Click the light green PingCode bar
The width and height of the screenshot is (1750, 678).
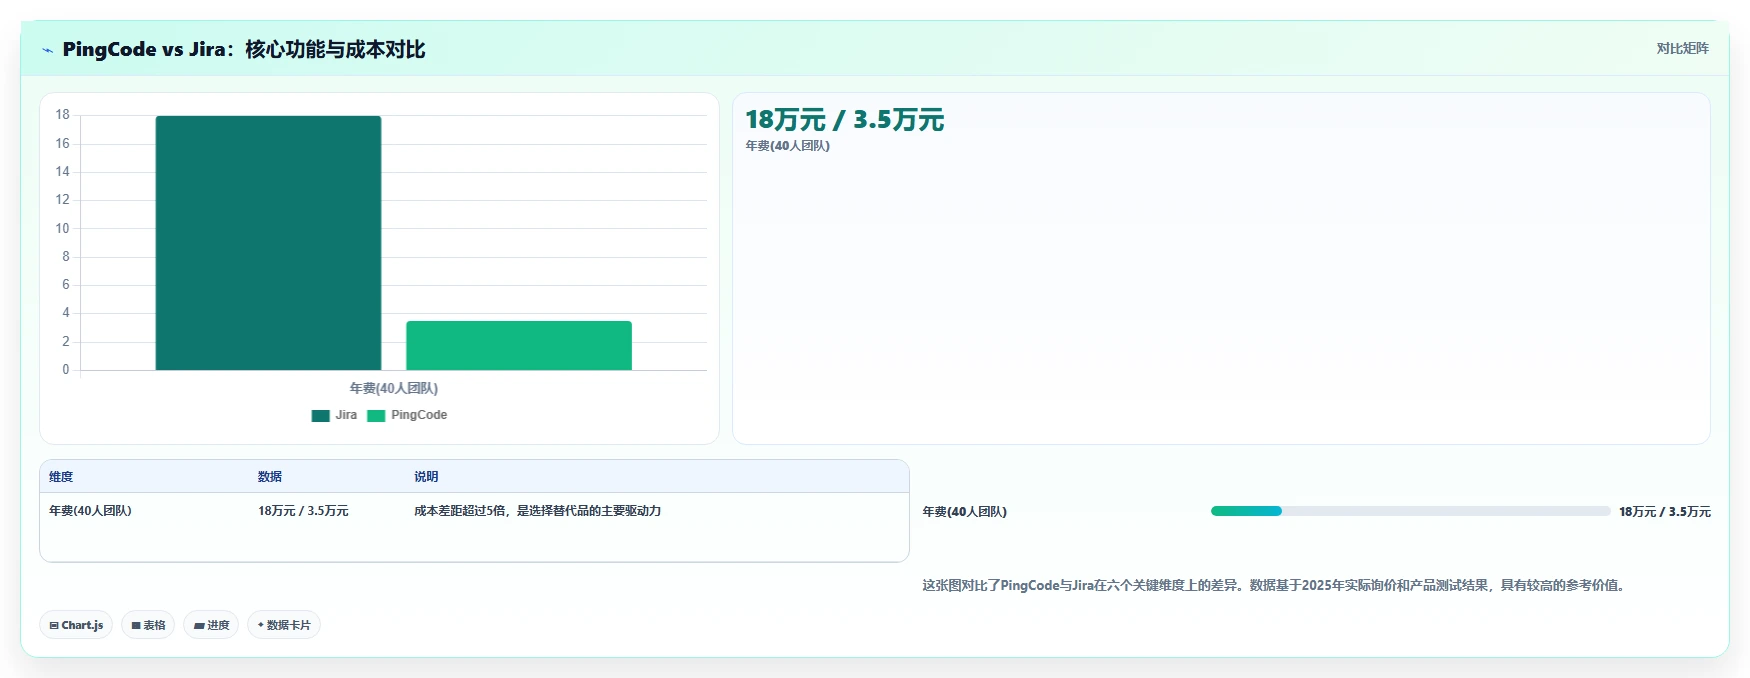click(x=519, y=345)
